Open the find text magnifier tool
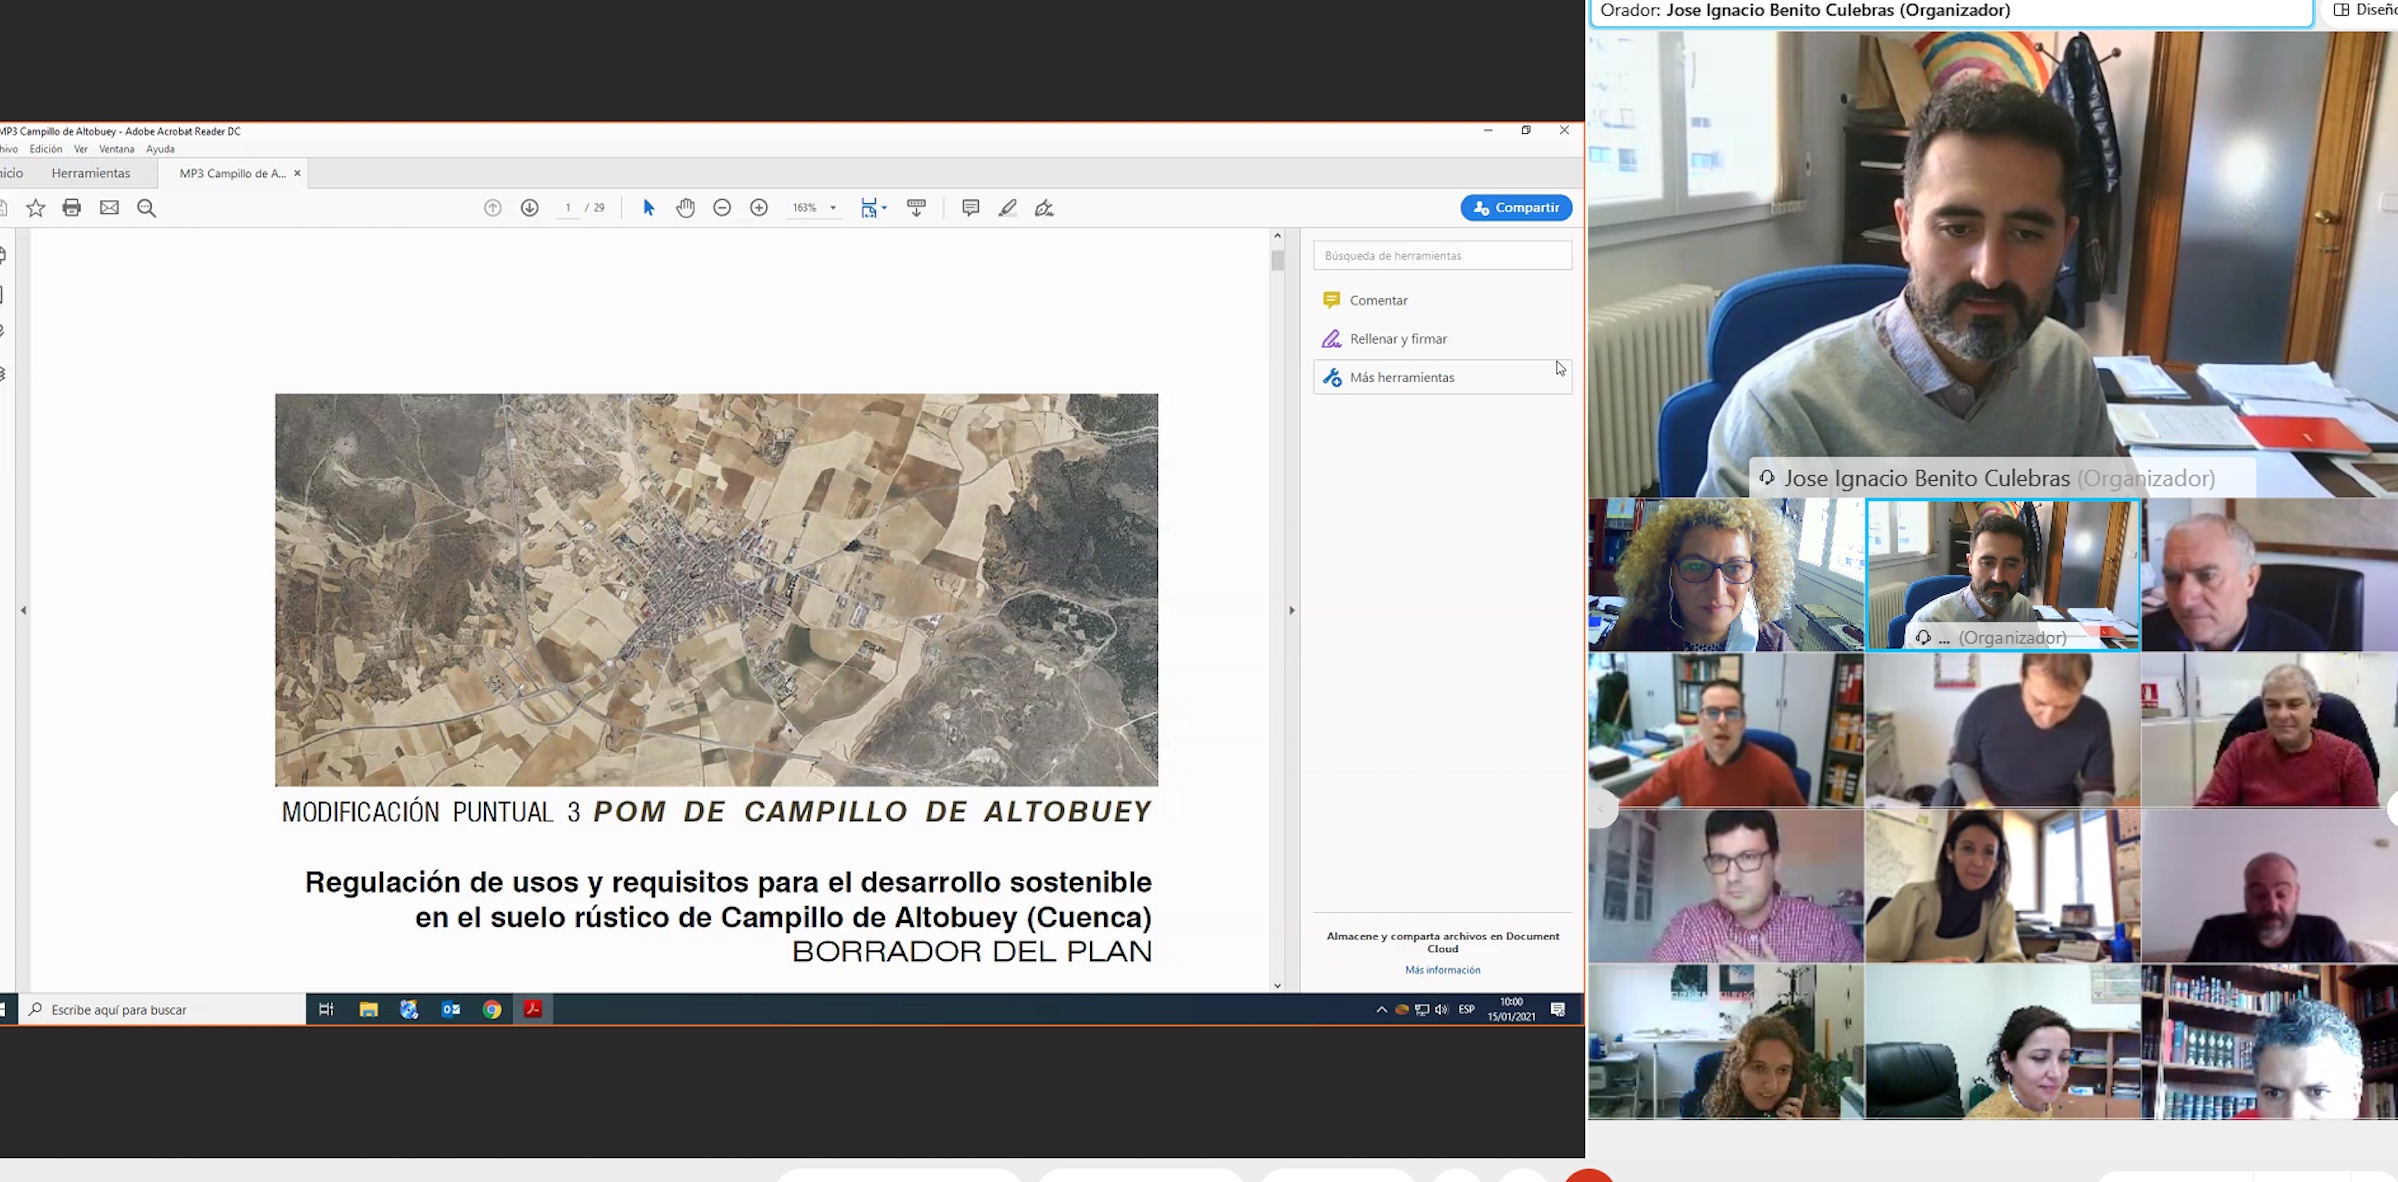 (147, 208)
